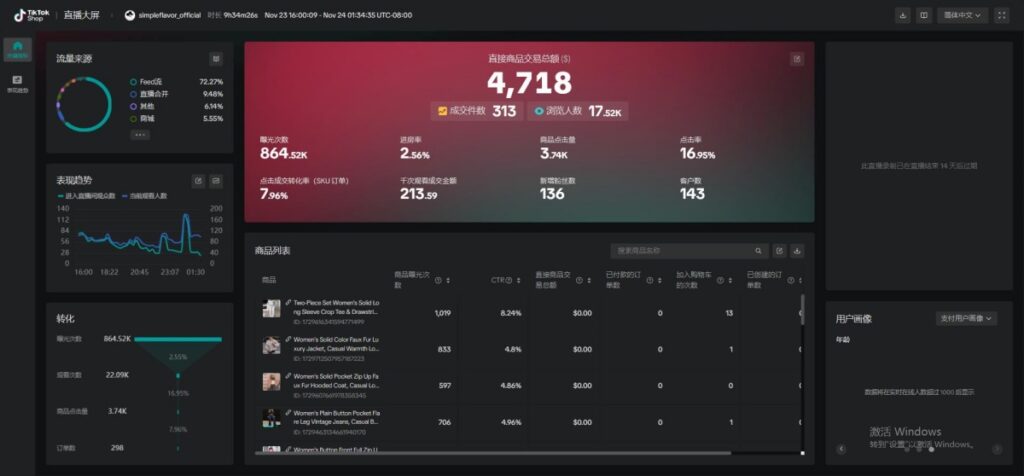Click edit icon next to product search box
1024x476 pixels.
pyautogui.click(x=779, y=250)
